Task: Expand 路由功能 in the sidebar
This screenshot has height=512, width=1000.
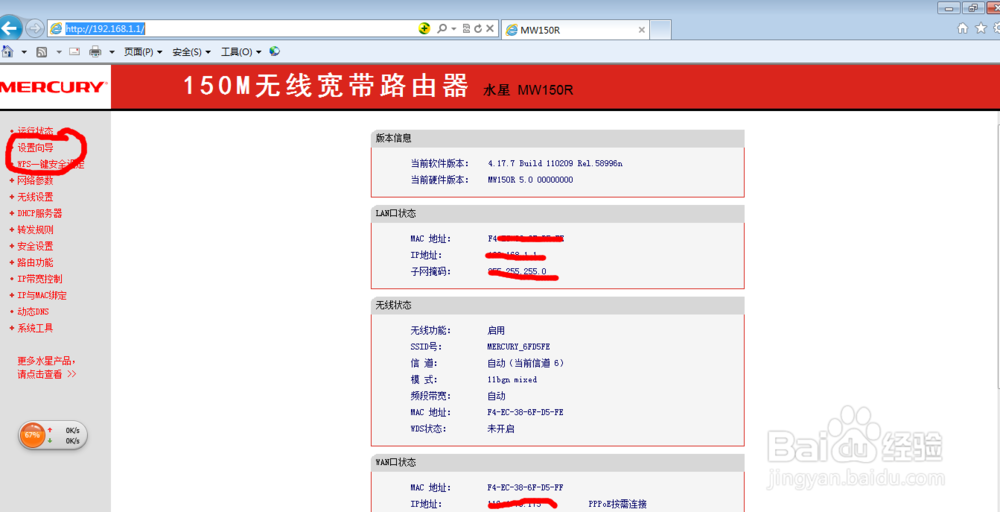Action: (35, 263)
